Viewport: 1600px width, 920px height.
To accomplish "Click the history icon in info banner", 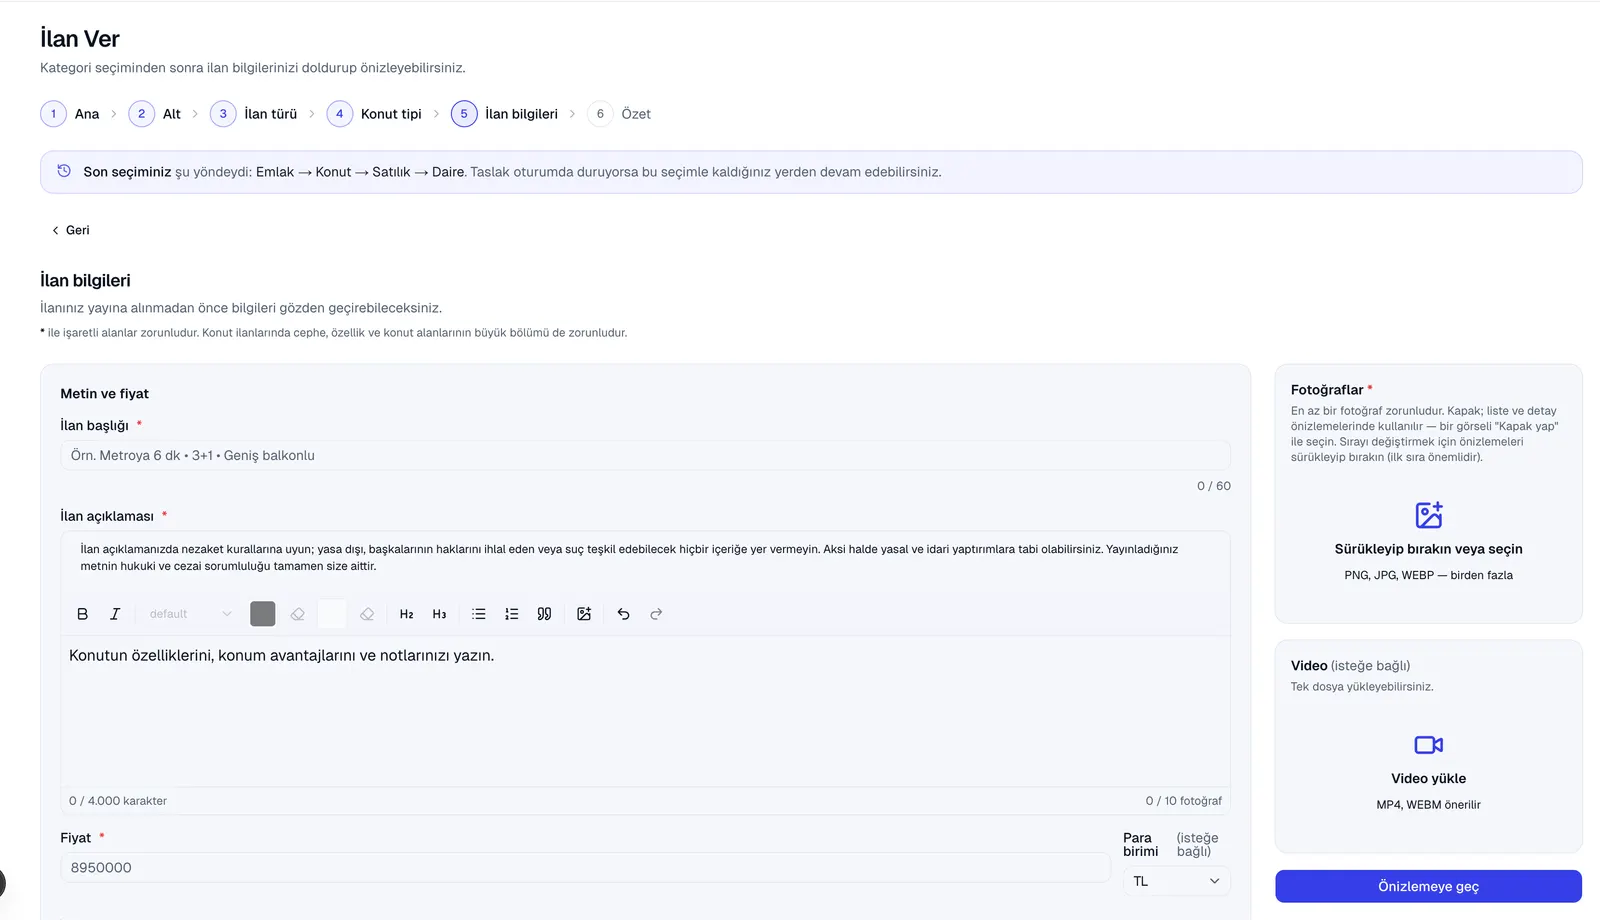I will (64, 171).
